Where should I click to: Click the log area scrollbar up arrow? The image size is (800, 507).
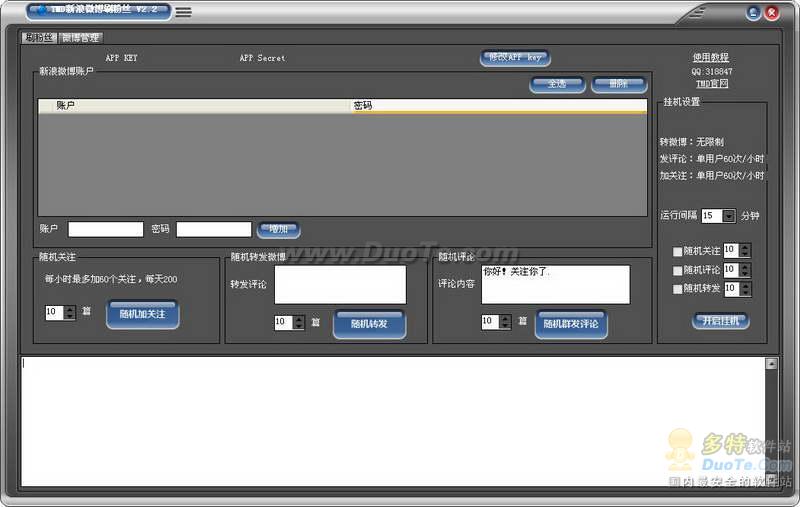click(771, 364)
